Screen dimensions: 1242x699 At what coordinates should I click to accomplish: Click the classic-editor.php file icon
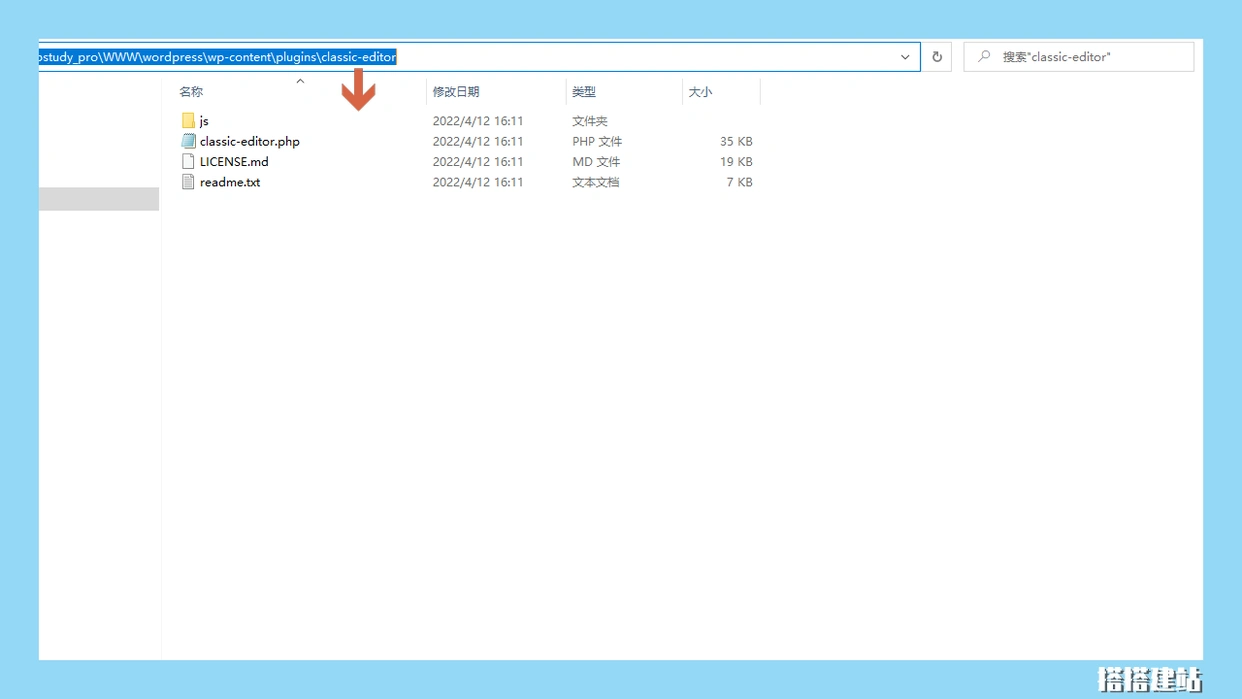pyautogui.click(x=188, y=141)
